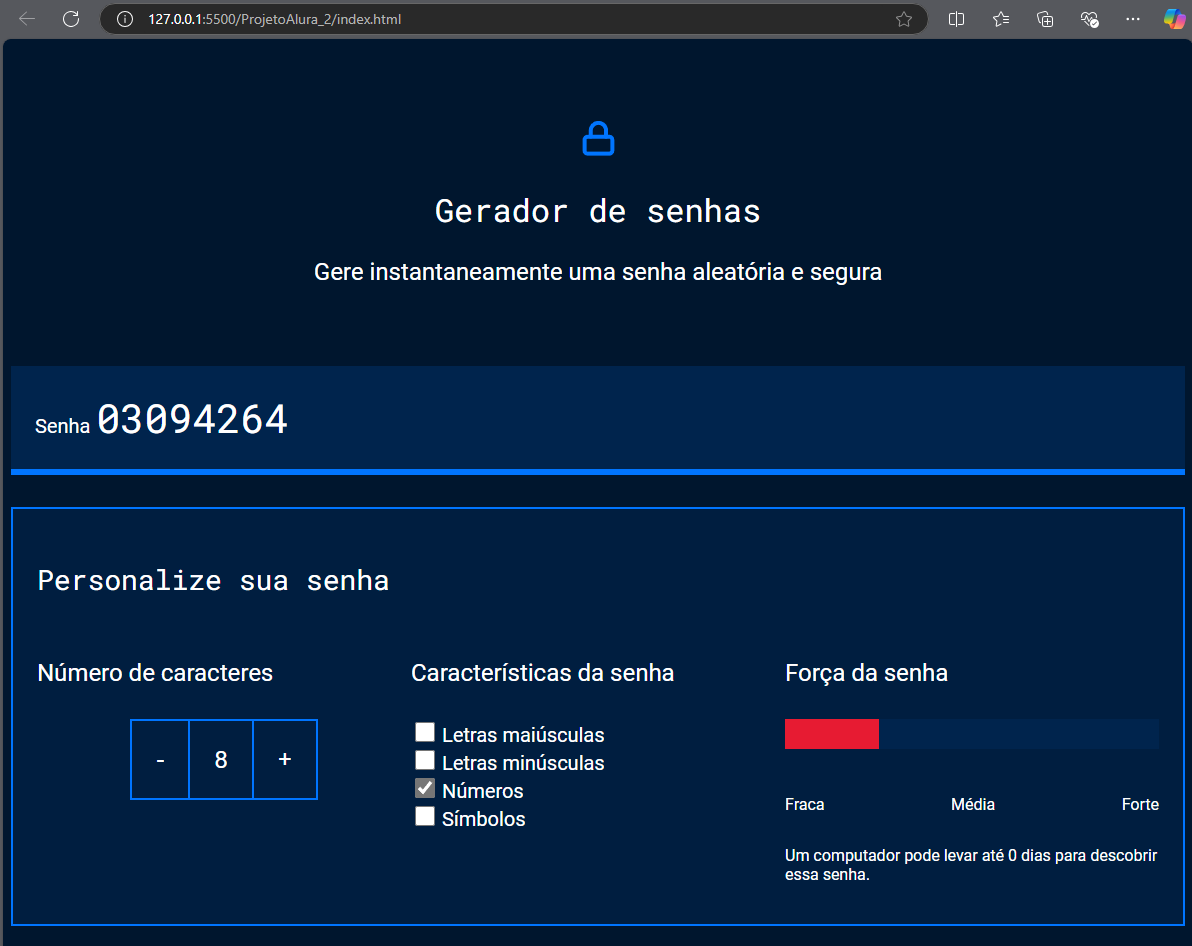The image size is (1192, 946).
Task: Click the 'Um computador pode levar' text
Action: click(971, 865)
